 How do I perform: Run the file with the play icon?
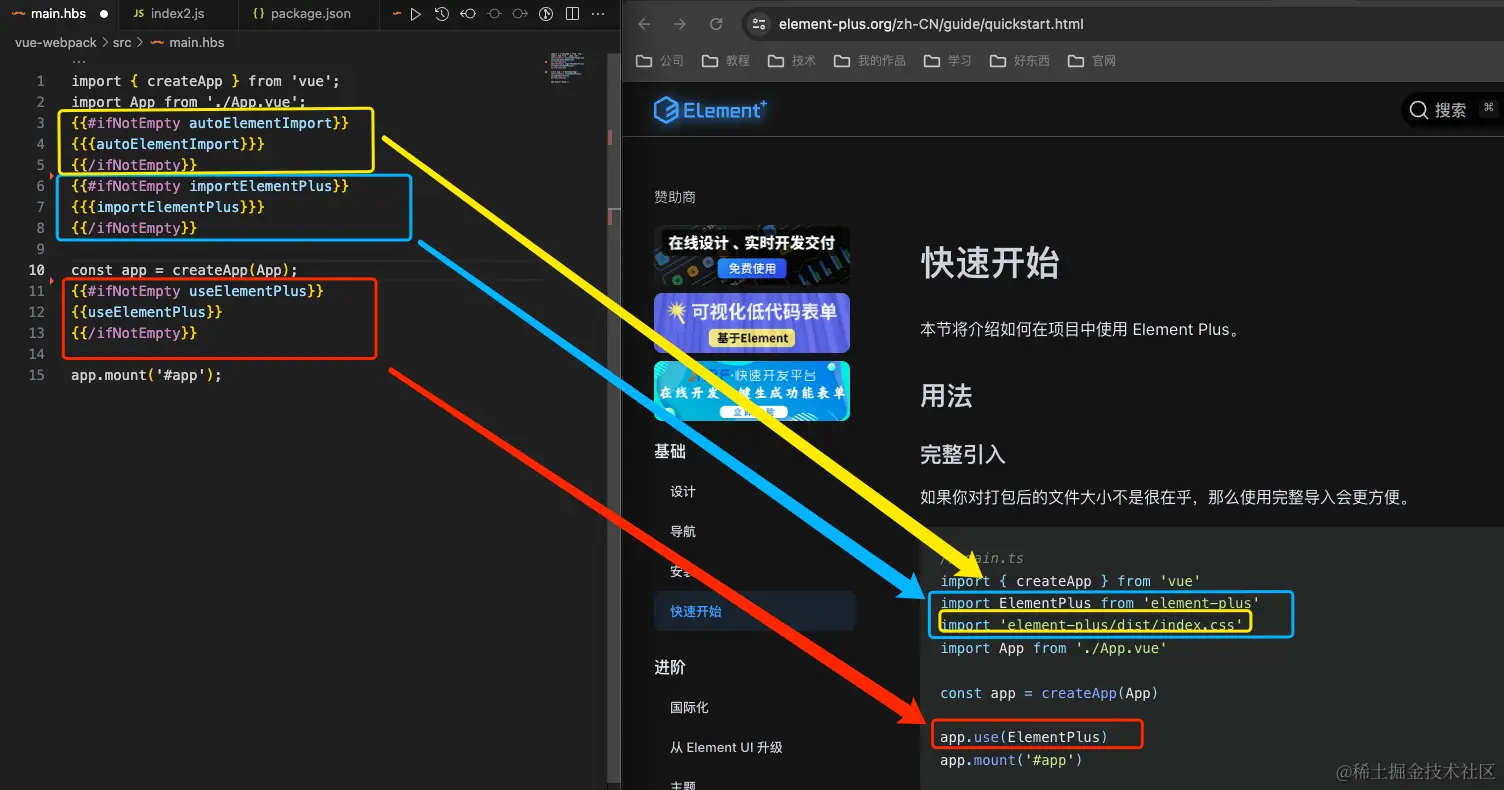[416, 14]
